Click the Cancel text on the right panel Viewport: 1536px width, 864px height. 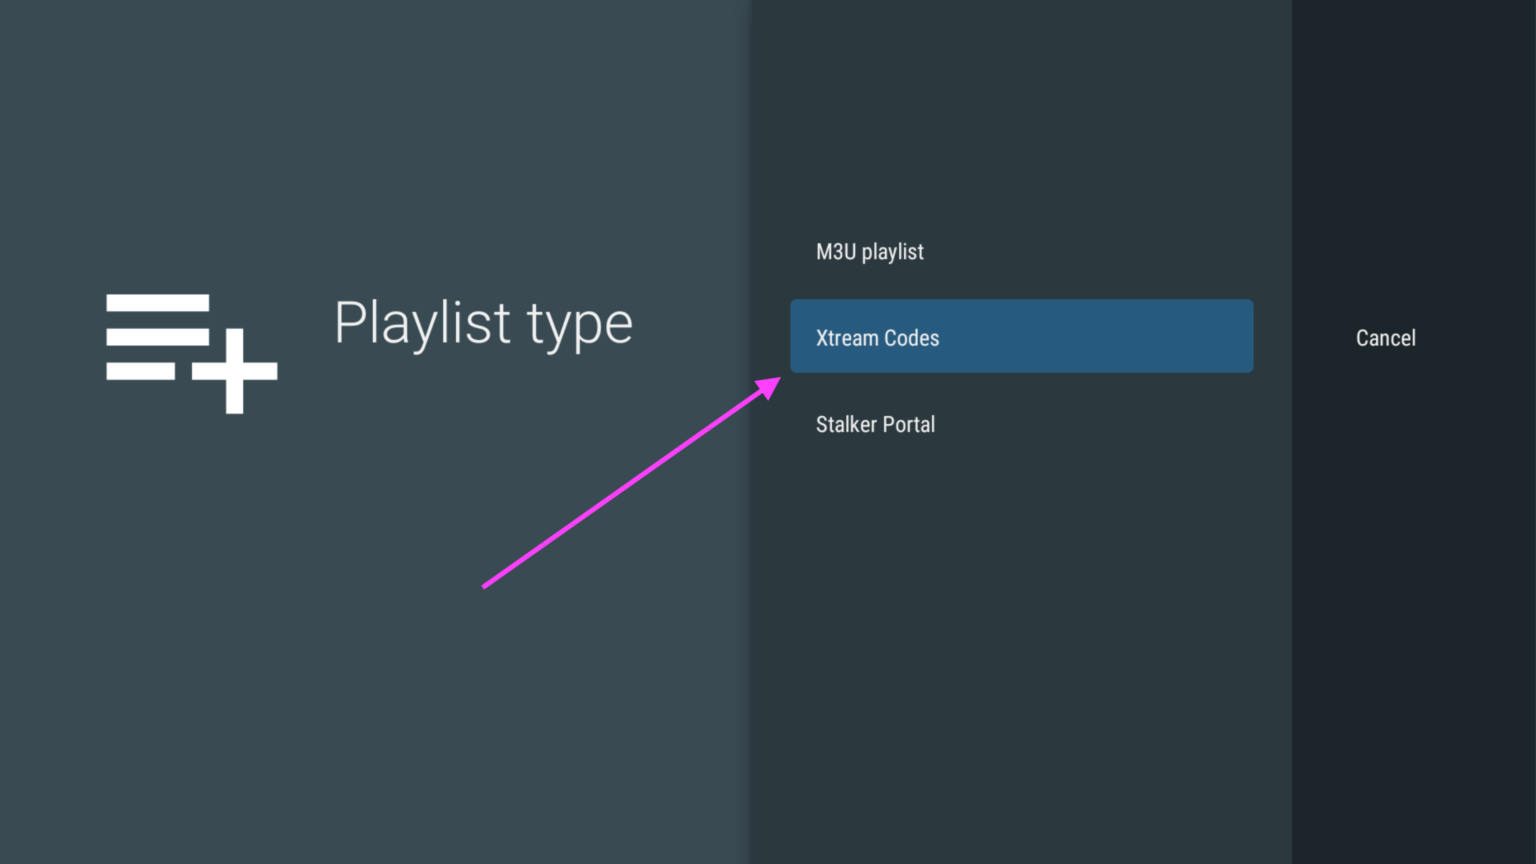[1385, 337]
